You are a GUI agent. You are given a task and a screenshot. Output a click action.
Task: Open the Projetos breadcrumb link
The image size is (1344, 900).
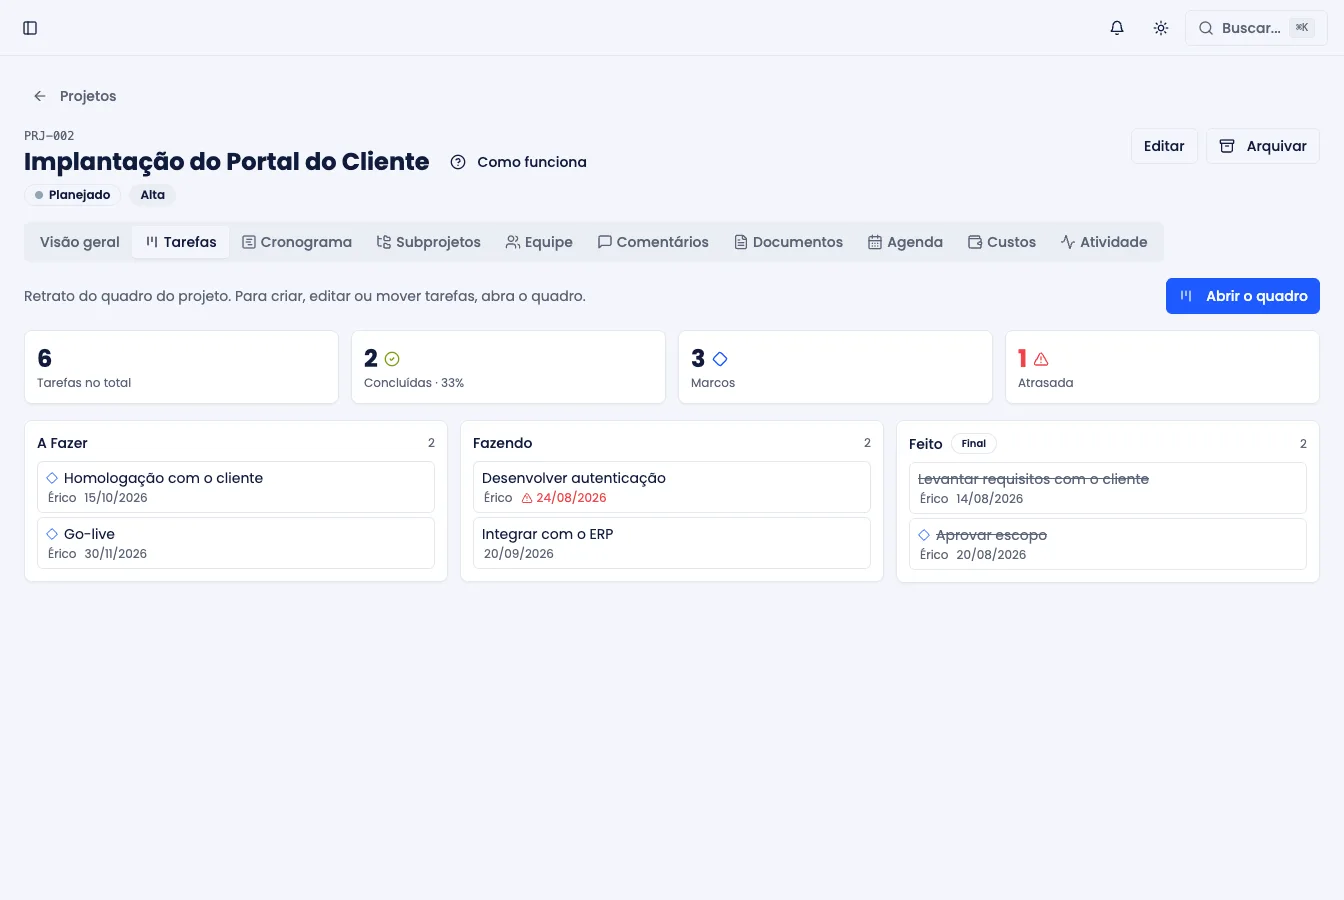click(88, 96)
